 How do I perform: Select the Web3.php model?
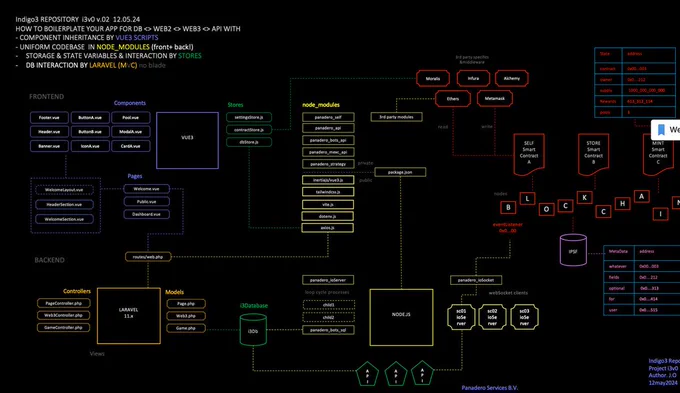(x=186, y=316)
